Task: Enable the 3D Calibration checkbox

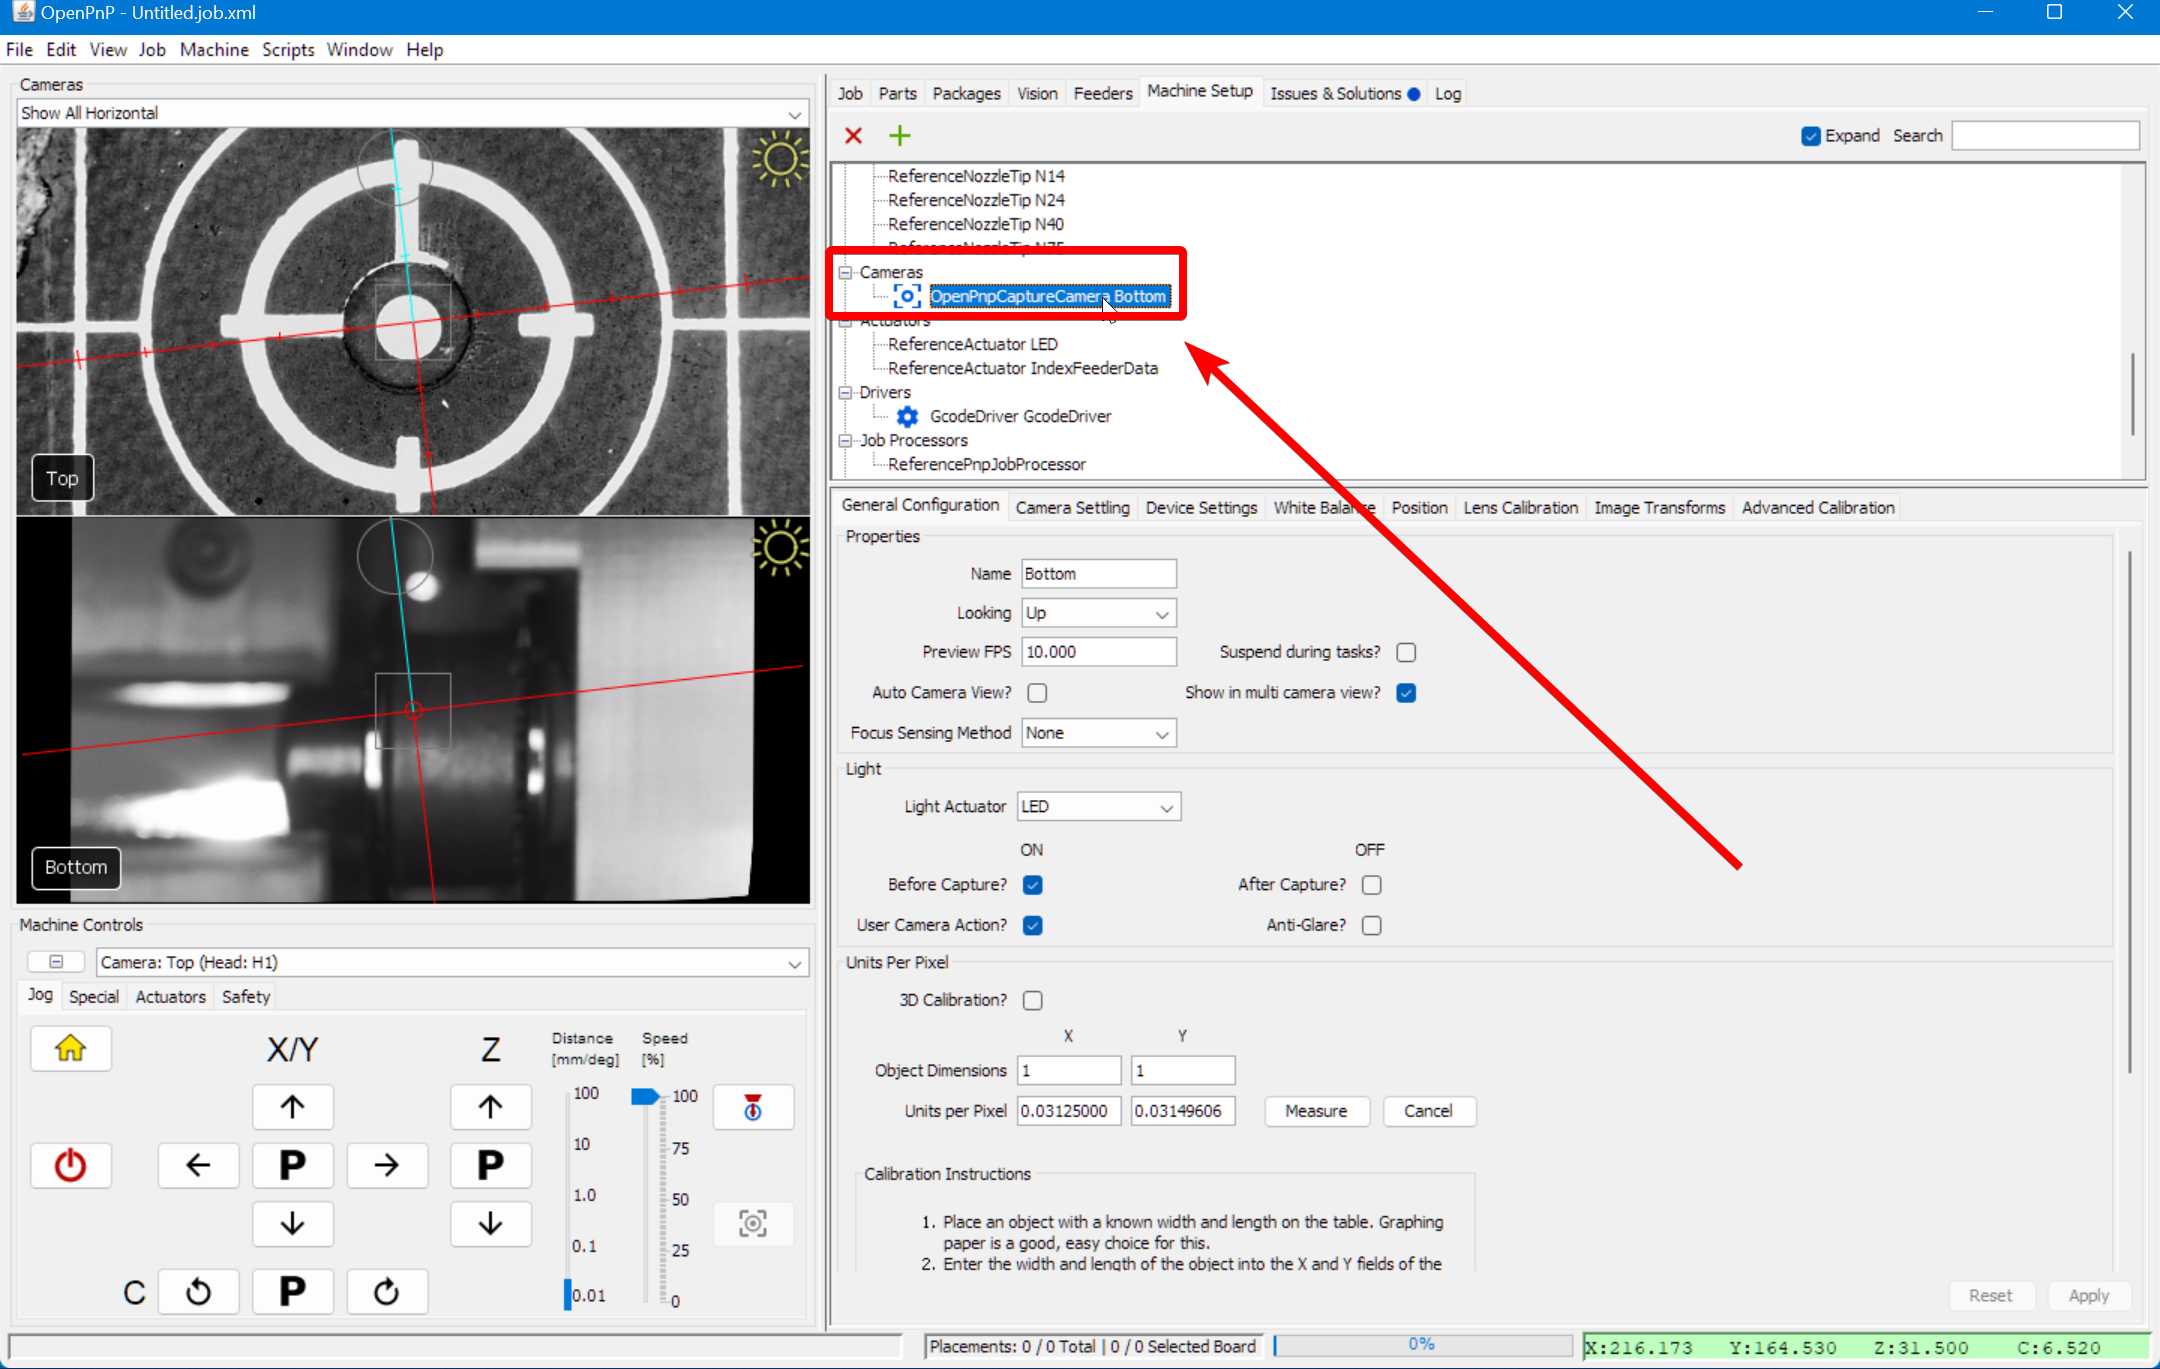Action: pos(1033,1000)
